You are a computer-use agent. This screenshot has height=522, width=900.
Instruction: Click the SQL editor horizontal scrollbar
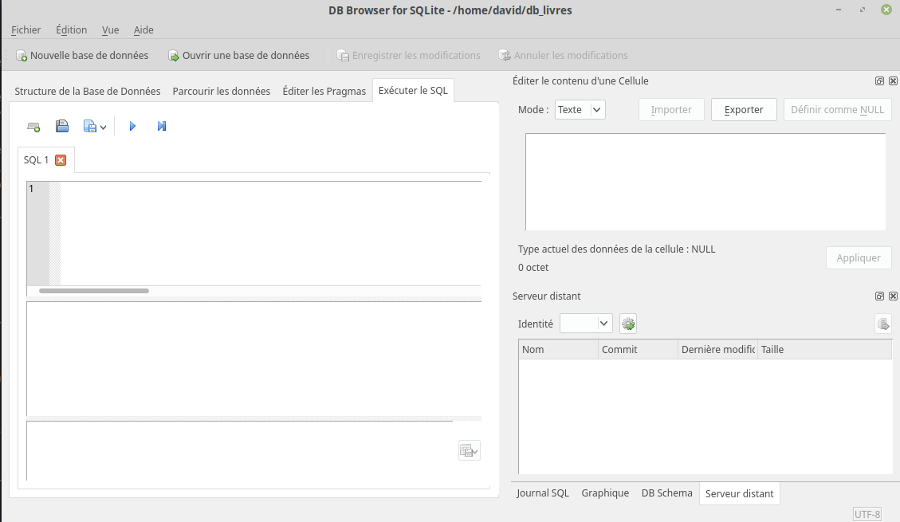click(94, 291)
